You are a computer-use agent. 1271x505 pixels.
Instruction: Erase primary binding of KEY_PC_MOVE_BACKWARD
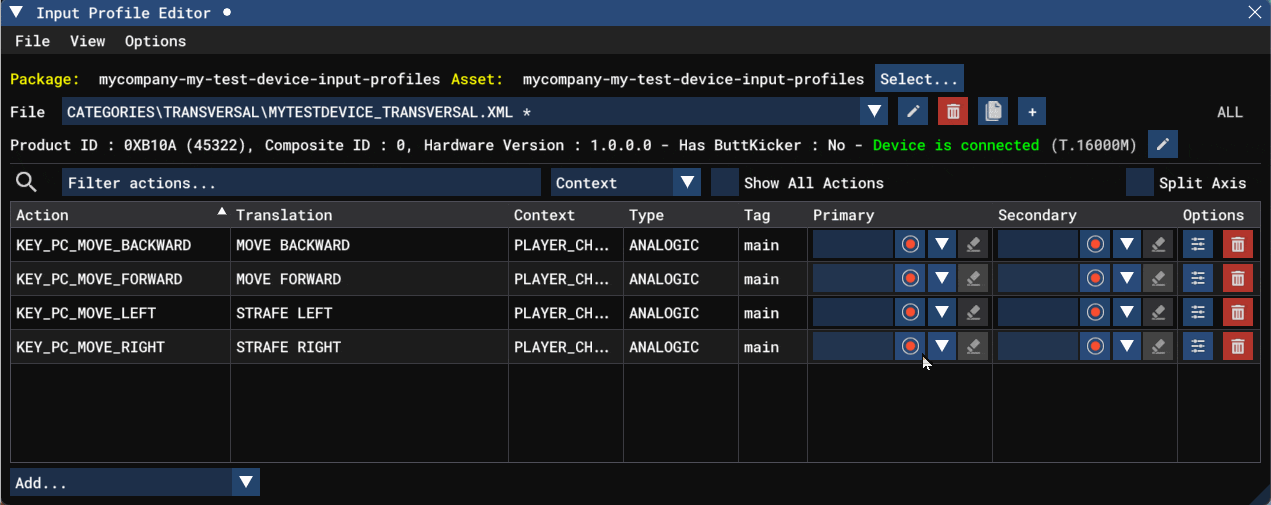click(x=973, y=245)
